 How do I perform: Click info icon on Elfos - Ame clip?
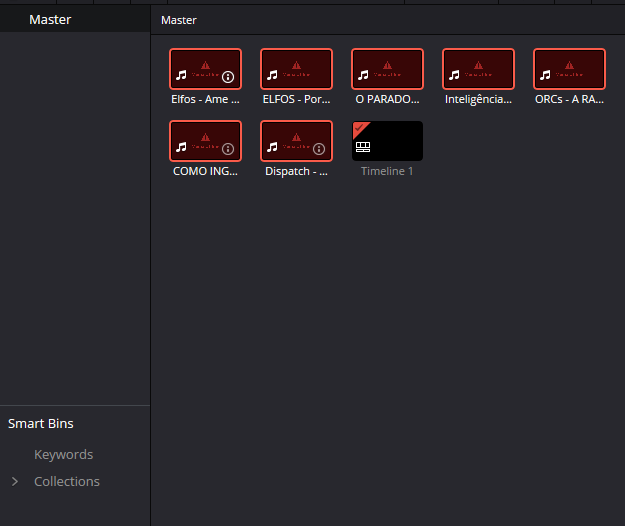[228, 77]
